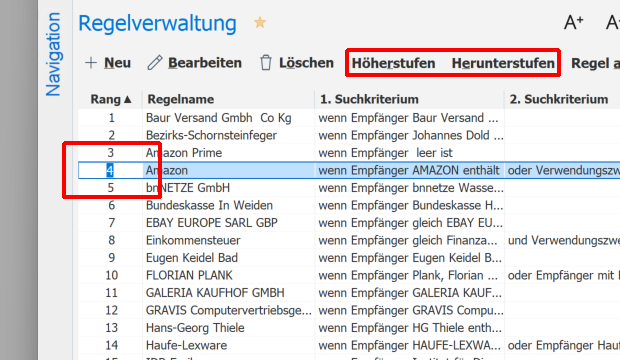Create a new rule with Neu
620x360 pixels.
tap(117, 63)
